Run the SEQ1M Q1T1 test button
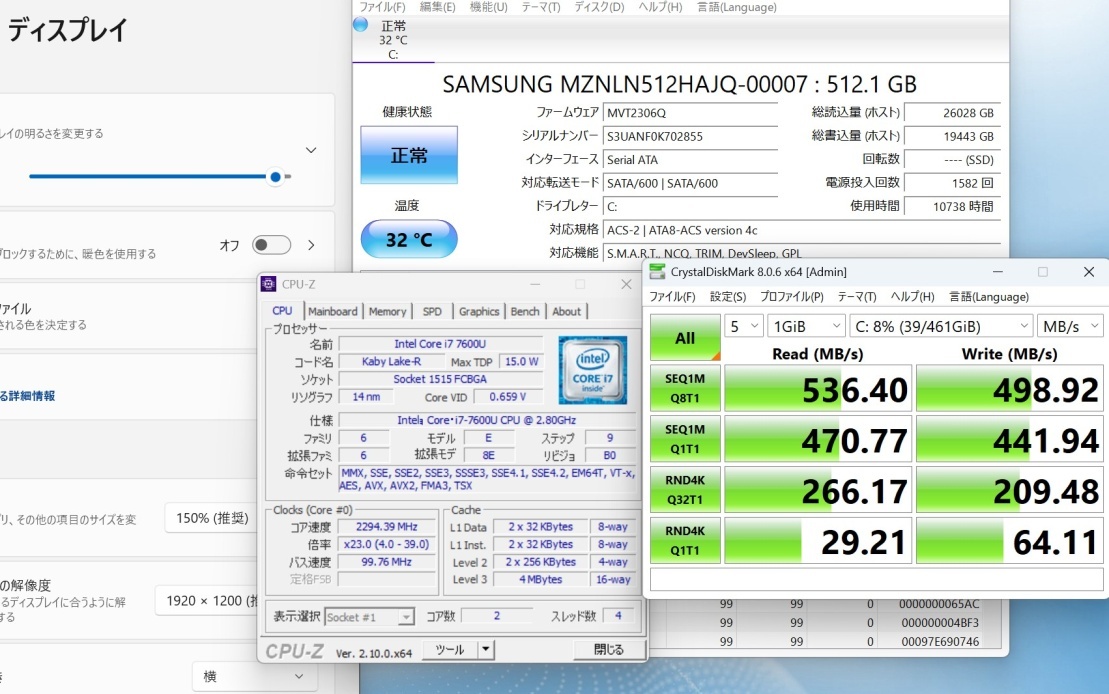 click(685, 439)
